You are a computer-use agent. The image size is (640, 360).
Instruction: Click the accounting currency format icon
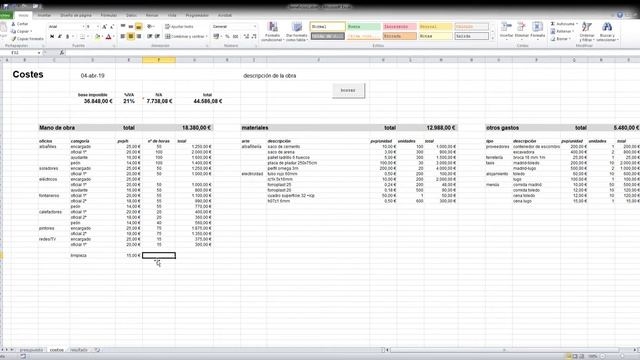pyautogui.click(x=216, y=36)
